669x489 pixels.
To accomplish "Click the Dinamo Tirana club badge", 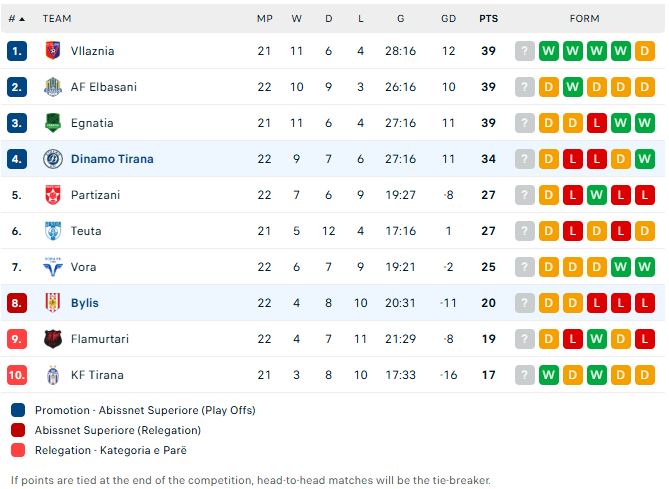I will 53,159.
